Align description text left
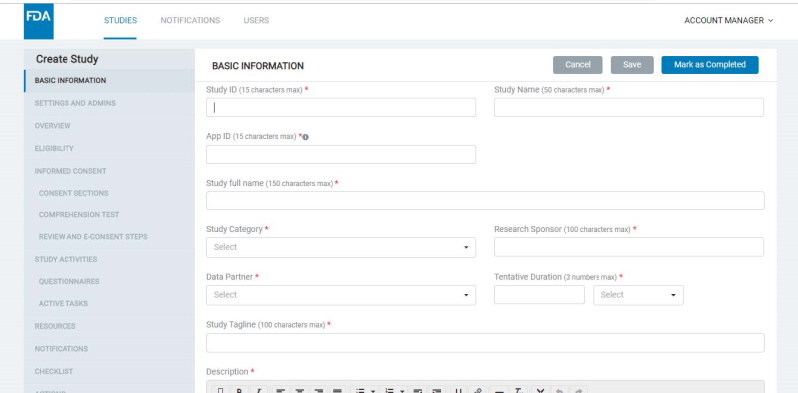The width and height of the screenshot is (798, 393). point(280,390)
